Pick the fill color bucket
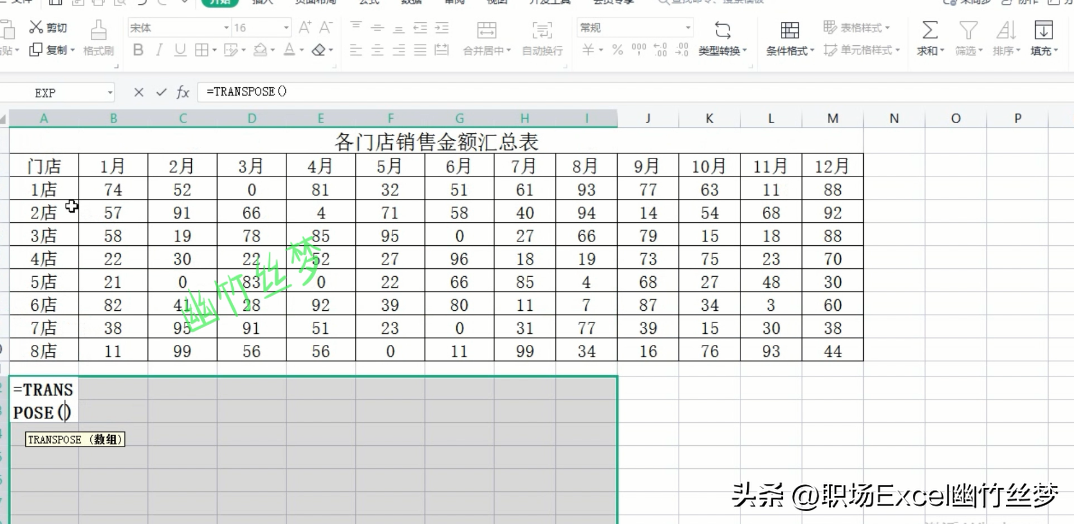The width and height of the screenshot is (1074, 524). pos(260,50)
